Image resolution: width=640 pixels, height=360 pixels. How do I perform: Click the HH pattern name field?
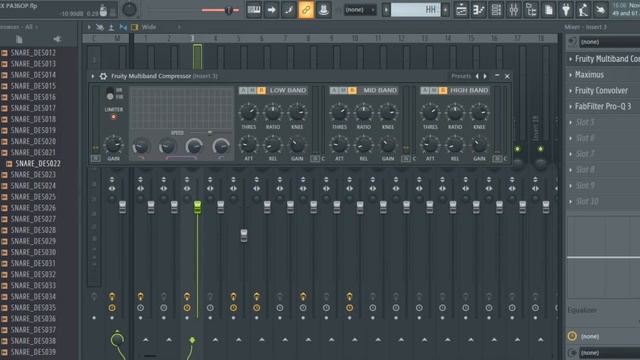(x=416, y=10)
